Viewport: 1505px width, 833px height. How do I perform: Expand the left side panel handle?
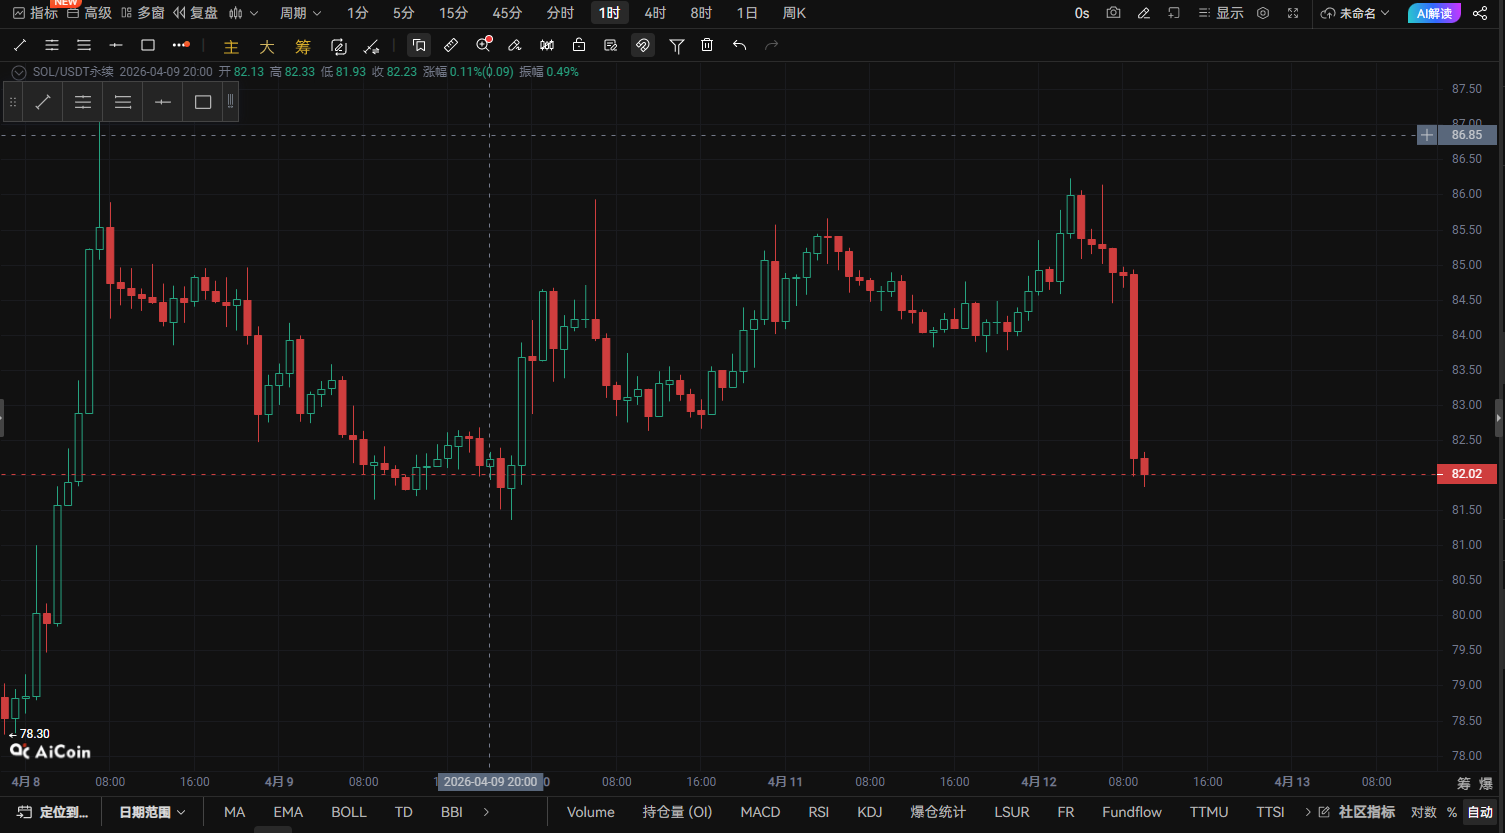[x=2, y=418]
